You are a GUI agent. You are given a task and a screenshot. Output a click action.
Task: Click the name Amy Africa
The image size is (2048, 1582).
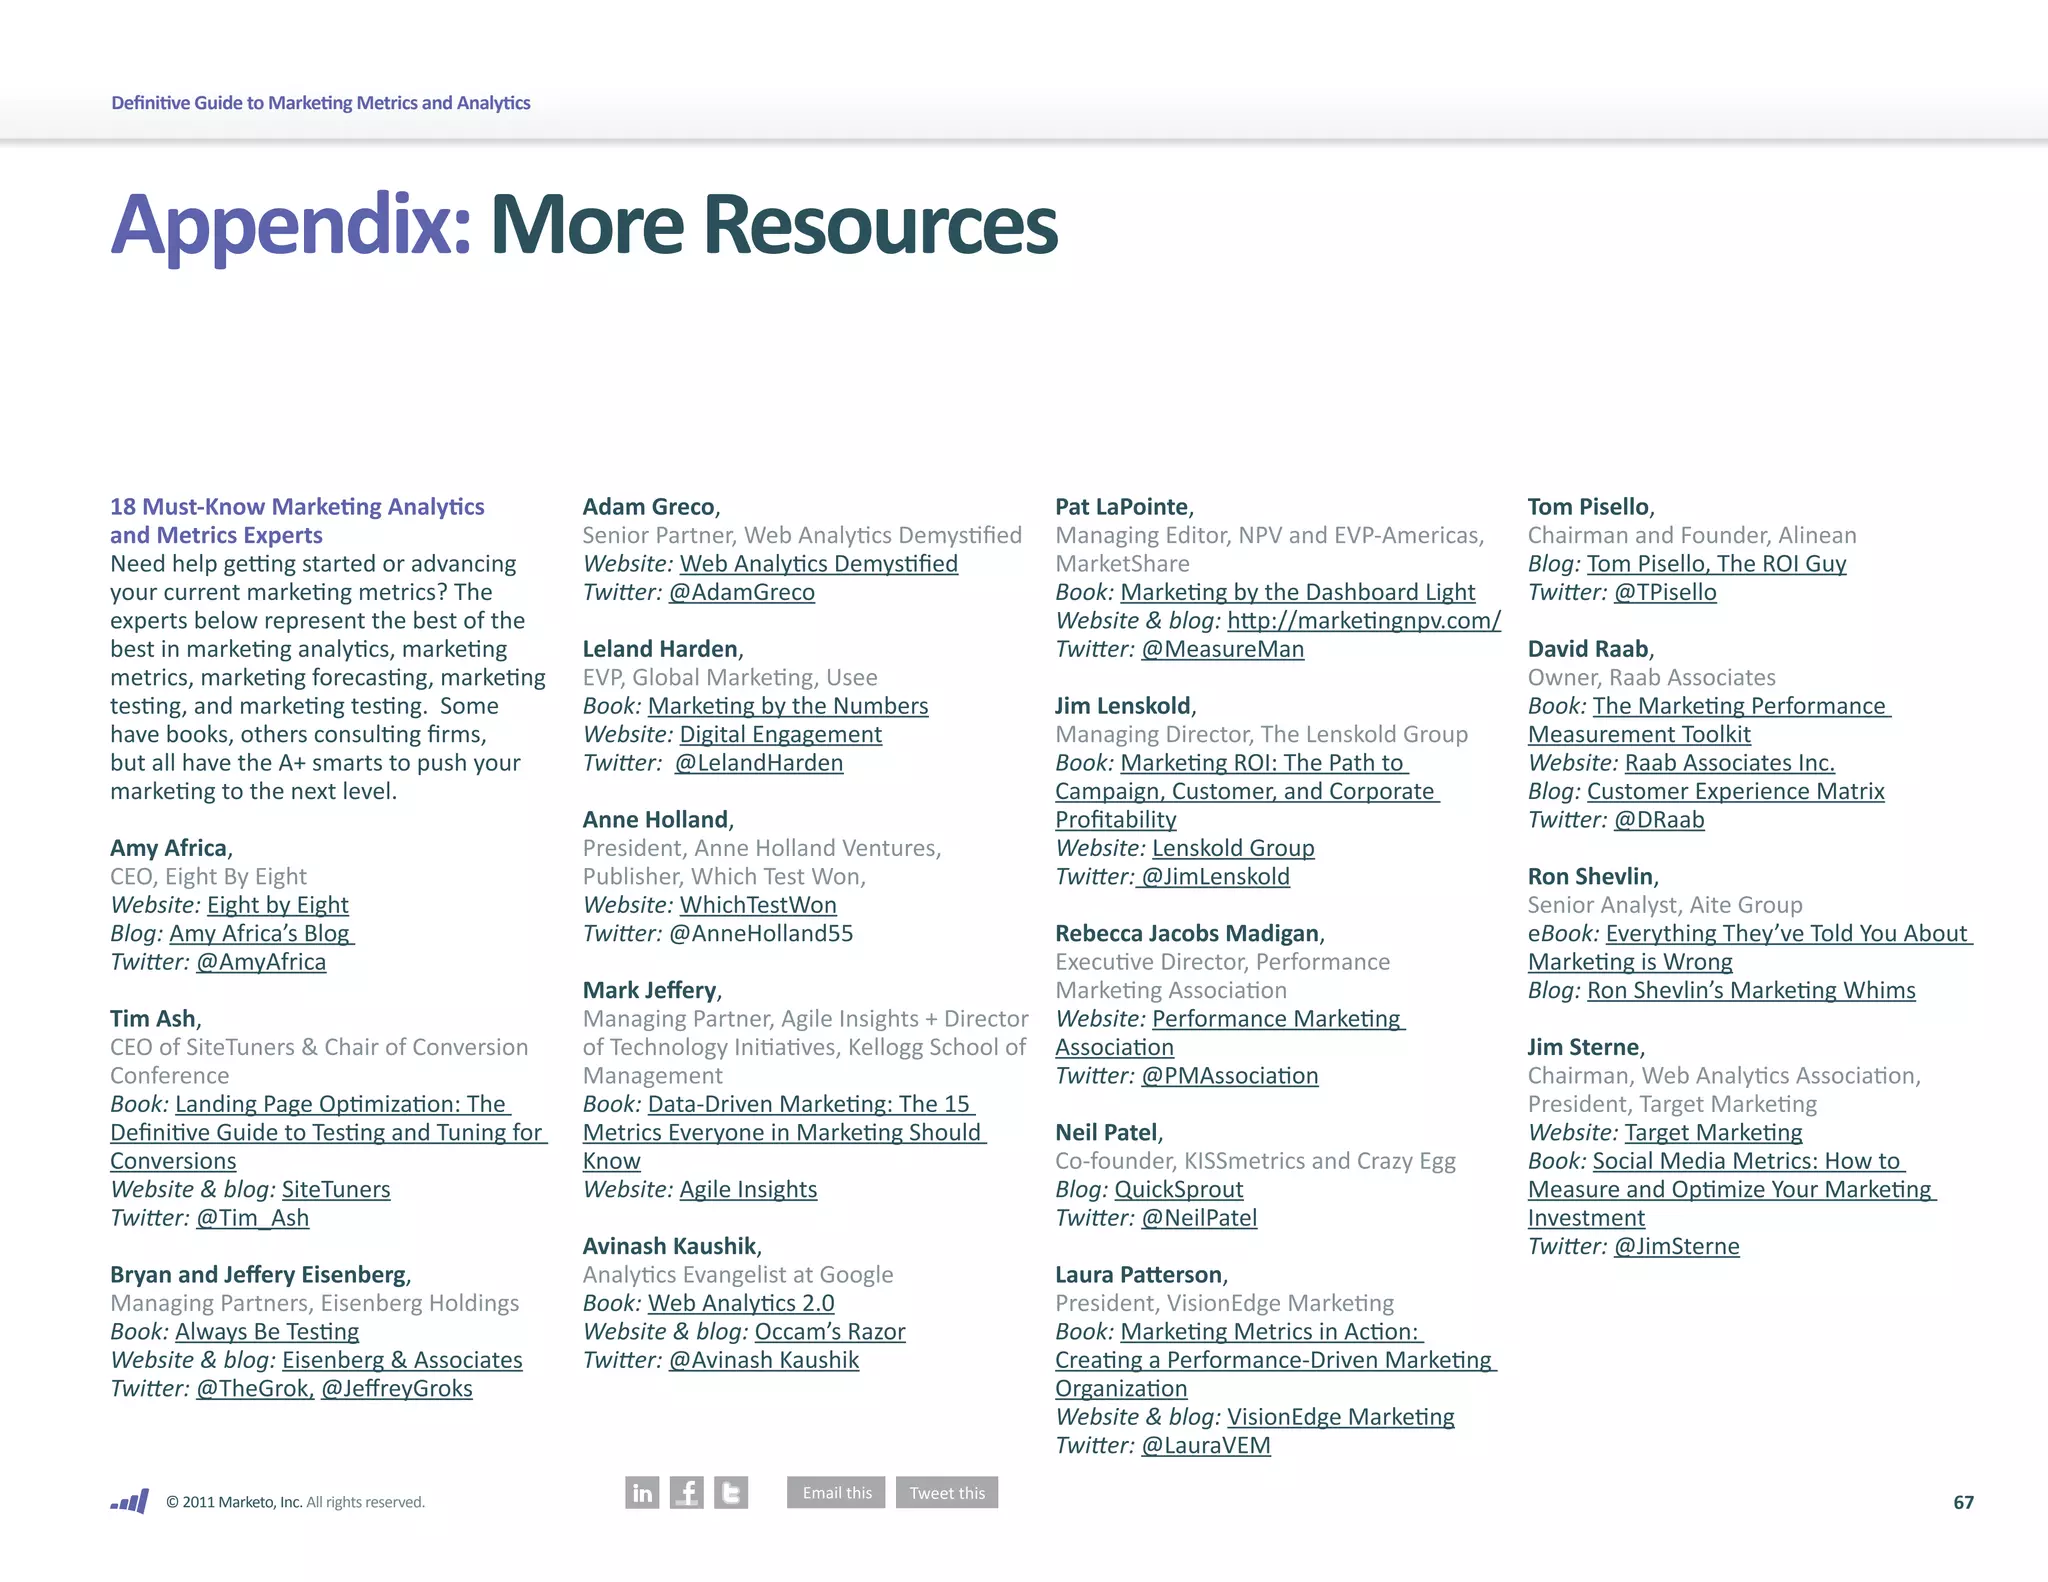point(169,848)
